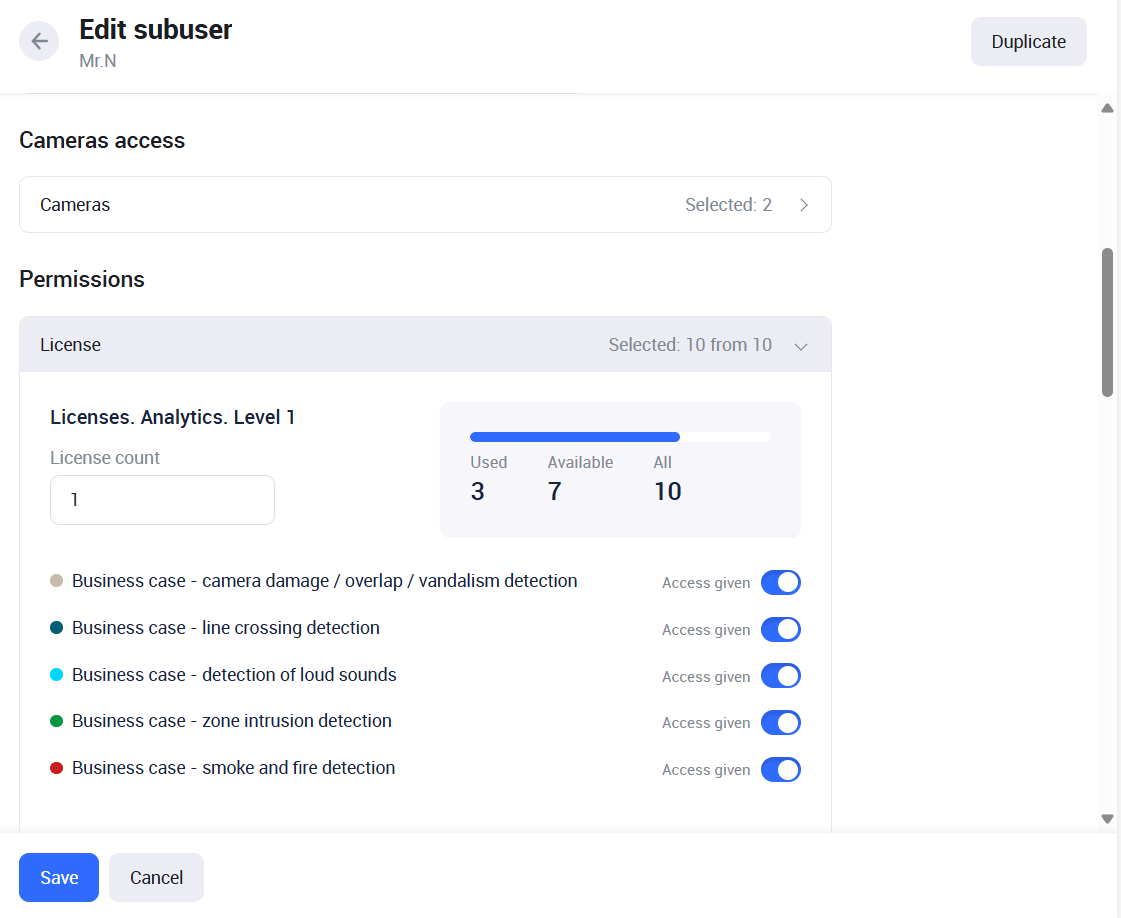The width and height of the screenshot is (1121, 918).
Task: Click the cyan loud sounds color dot
Action: (57, 675)
